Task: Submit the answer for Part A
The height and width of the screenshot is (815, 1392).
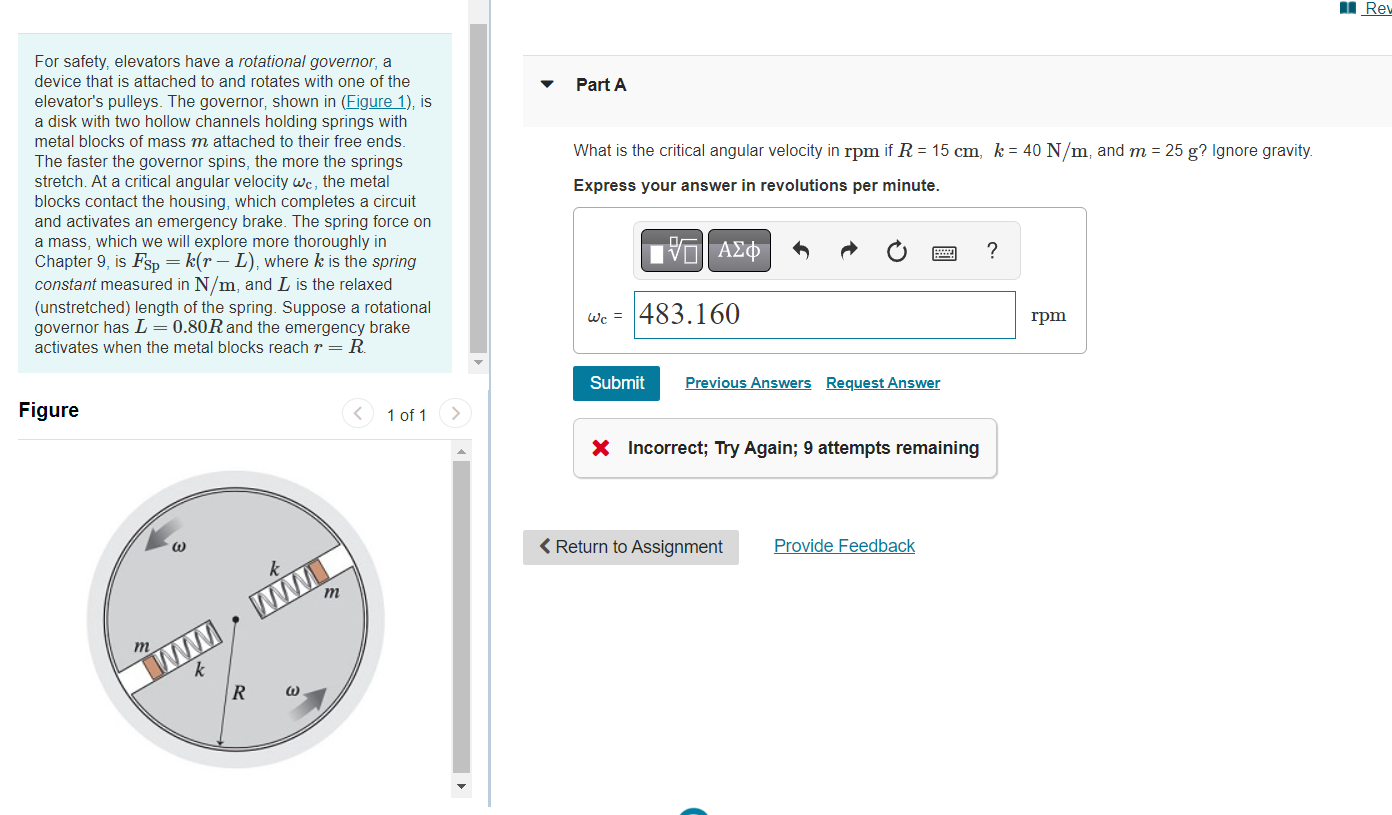Action: pyautogui.click(x=616, y=383)
